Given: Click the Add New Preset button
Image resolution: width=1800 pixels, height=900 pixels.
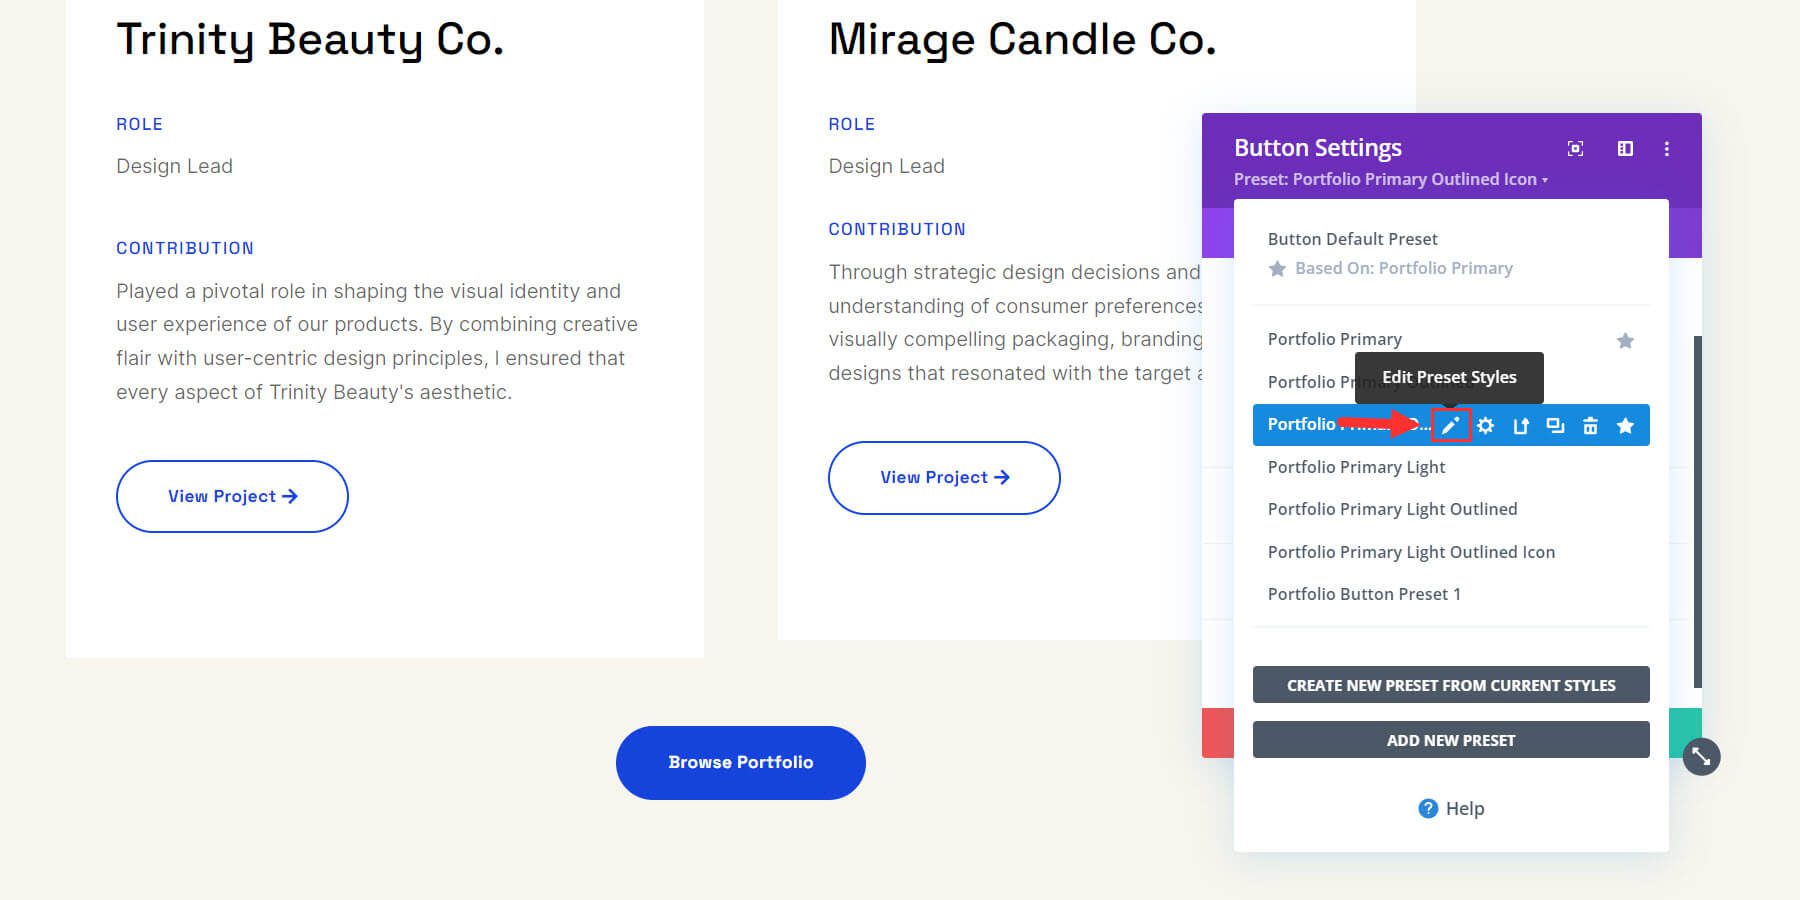Looking at the screenshot, I should pos(1451,740).
